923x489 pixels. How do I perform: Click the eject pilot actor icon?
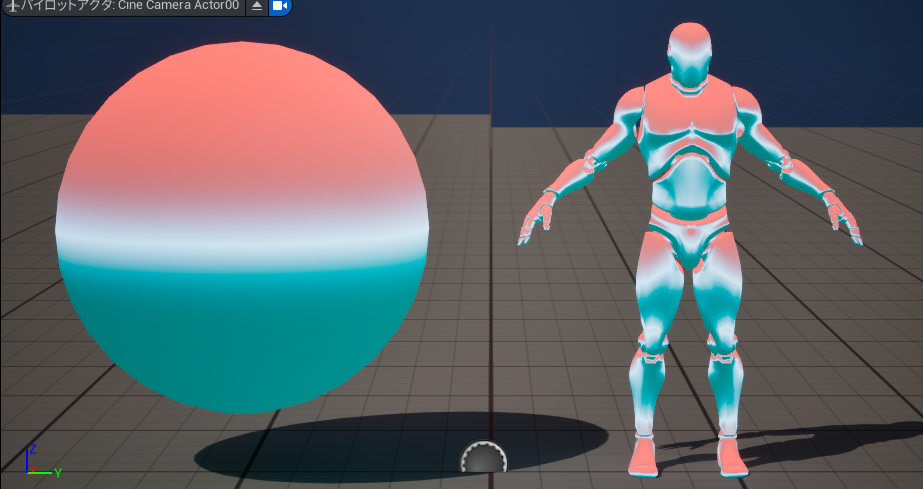tap(257, 6)
